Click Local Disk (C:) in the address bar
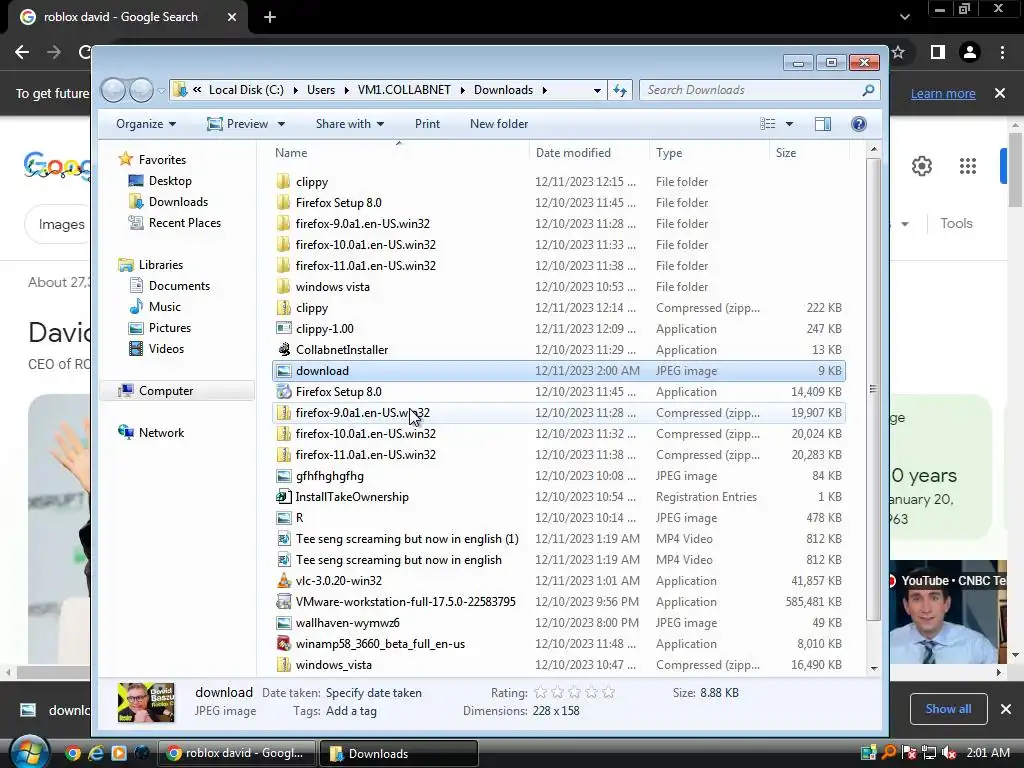 pos(246,90)
